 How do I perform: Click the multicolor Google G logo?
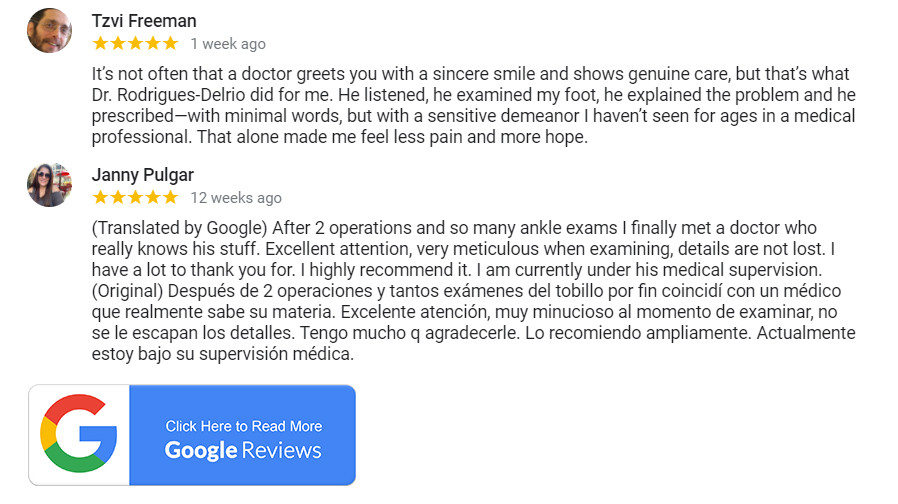coord(78,435)
